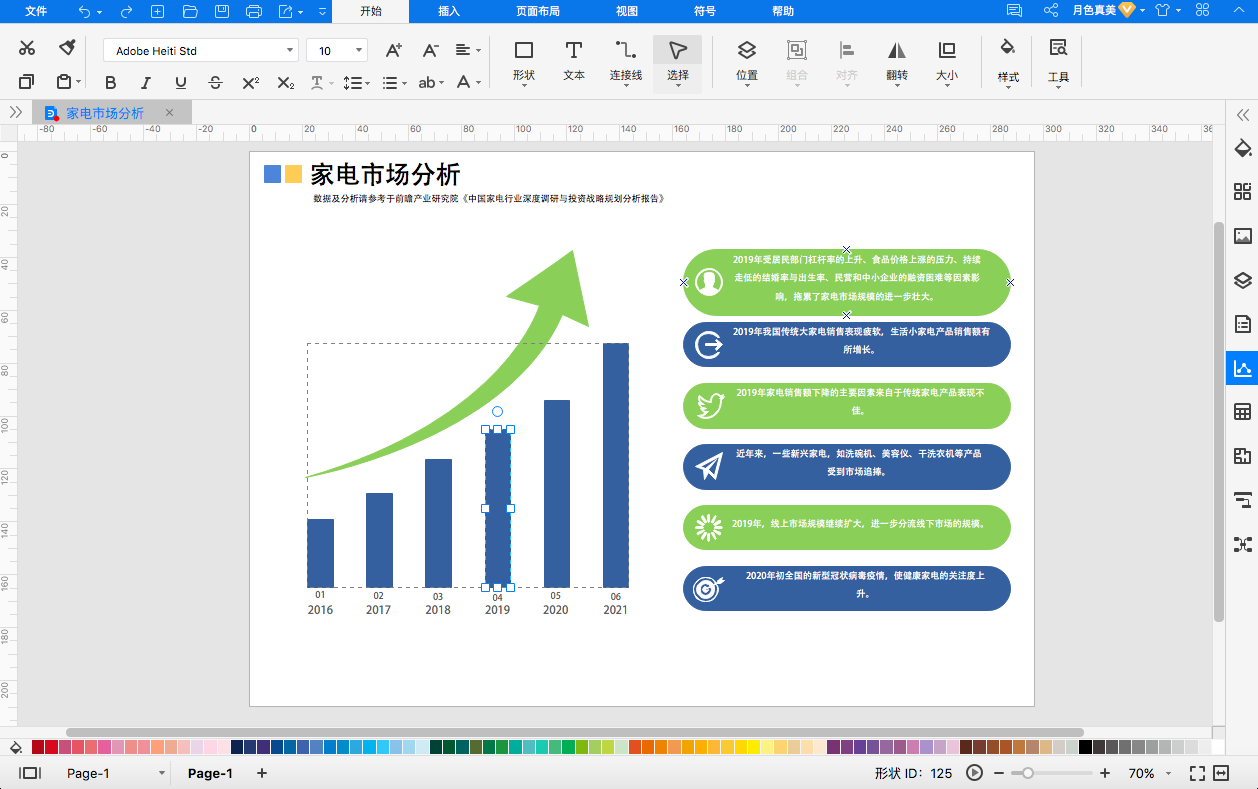
Task: Pick the black color swatch in palette
Action: (x=1085, y=747)
